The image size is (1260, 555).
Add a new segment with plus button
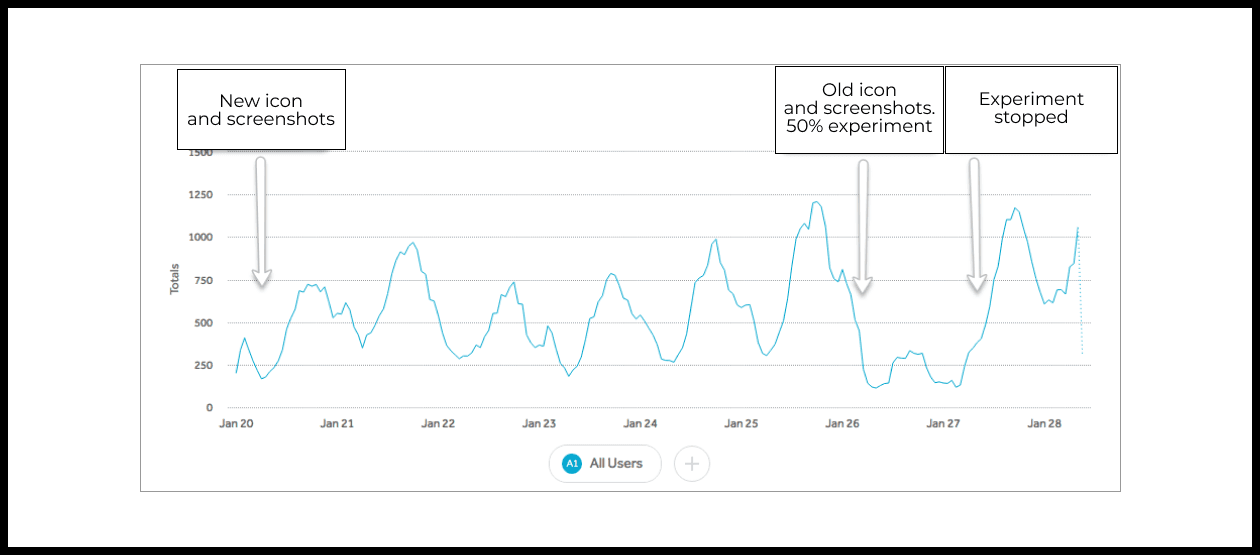(692, 464)
